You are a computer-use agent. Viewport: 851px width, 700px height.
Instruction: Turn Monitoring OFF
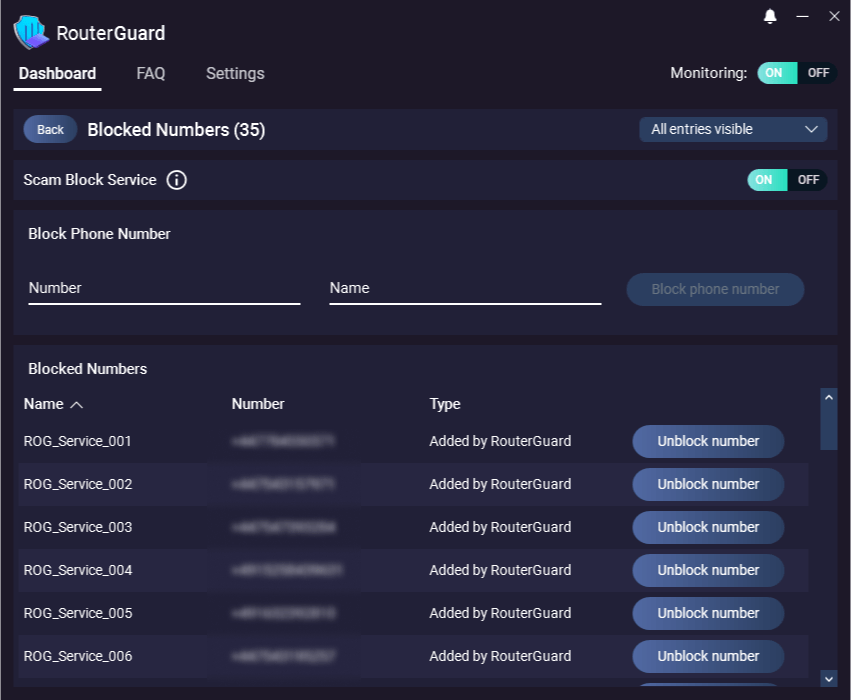(x=817, y=72)
